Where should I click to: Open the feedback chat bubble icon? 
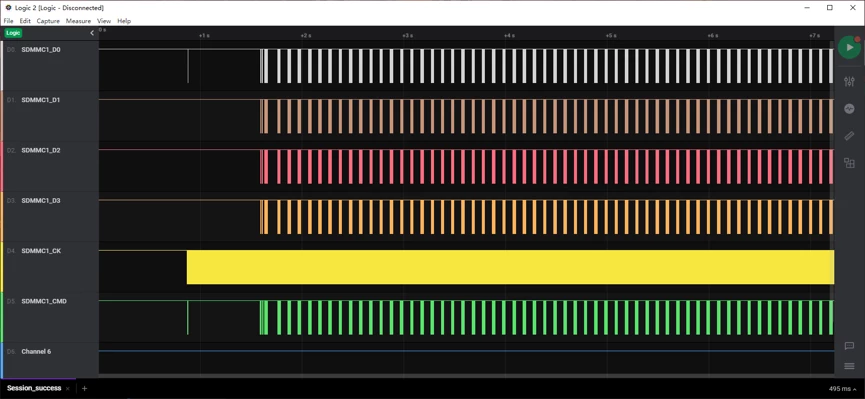click(x=850, y=346)
